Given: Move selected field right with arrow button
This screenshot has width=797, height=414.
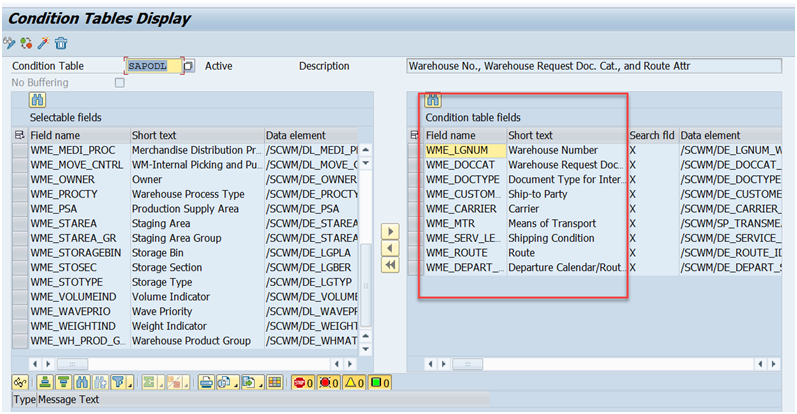Looking at the screenshot, I should coord(390,231).
